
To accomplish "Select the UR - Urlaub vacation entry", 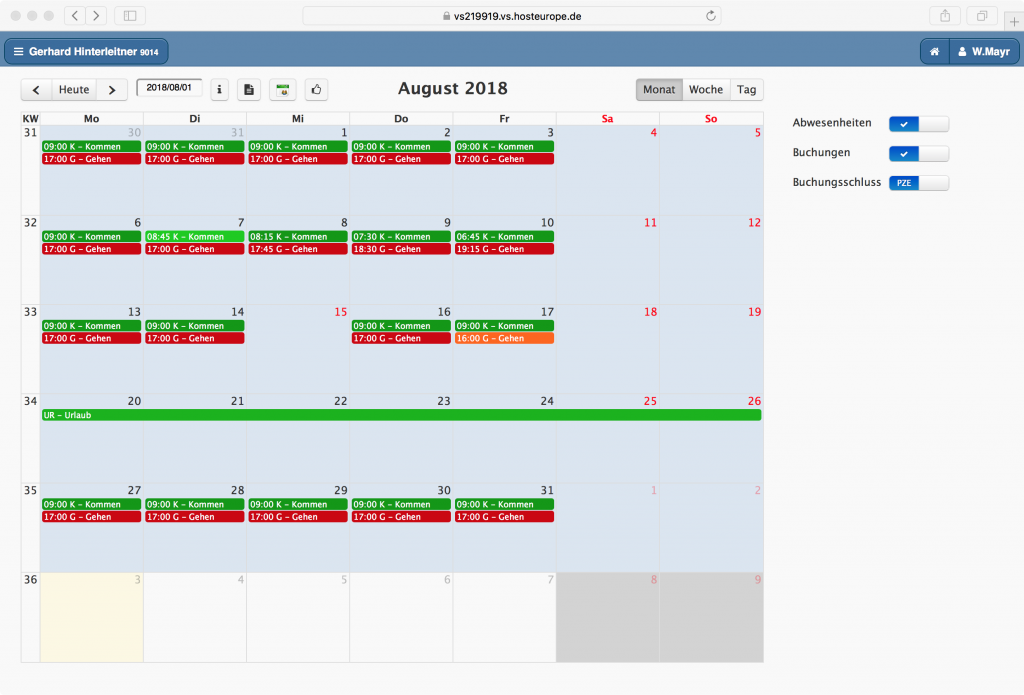I will click(x=400, y=415).
